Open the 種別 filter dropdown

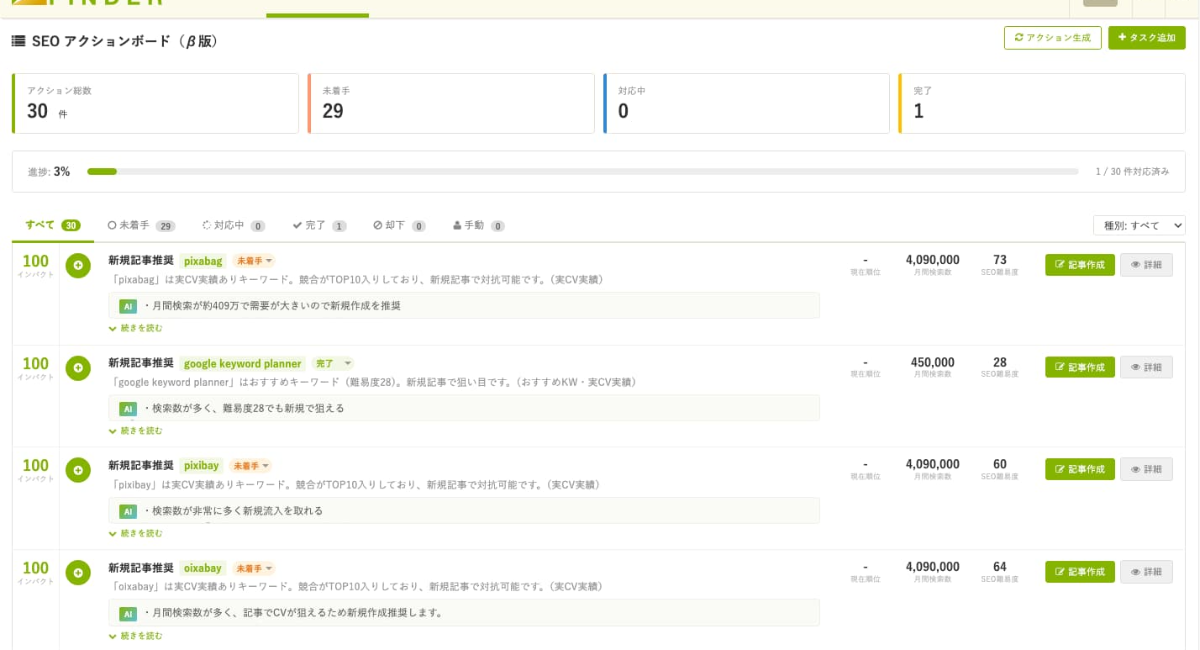[x=1138, y=226]
